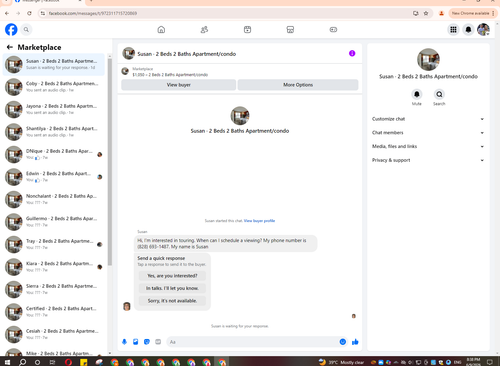This screenshot has height=366, width=500.
Task: Open Susan conversation in the list
Action: tap(54, 64)
